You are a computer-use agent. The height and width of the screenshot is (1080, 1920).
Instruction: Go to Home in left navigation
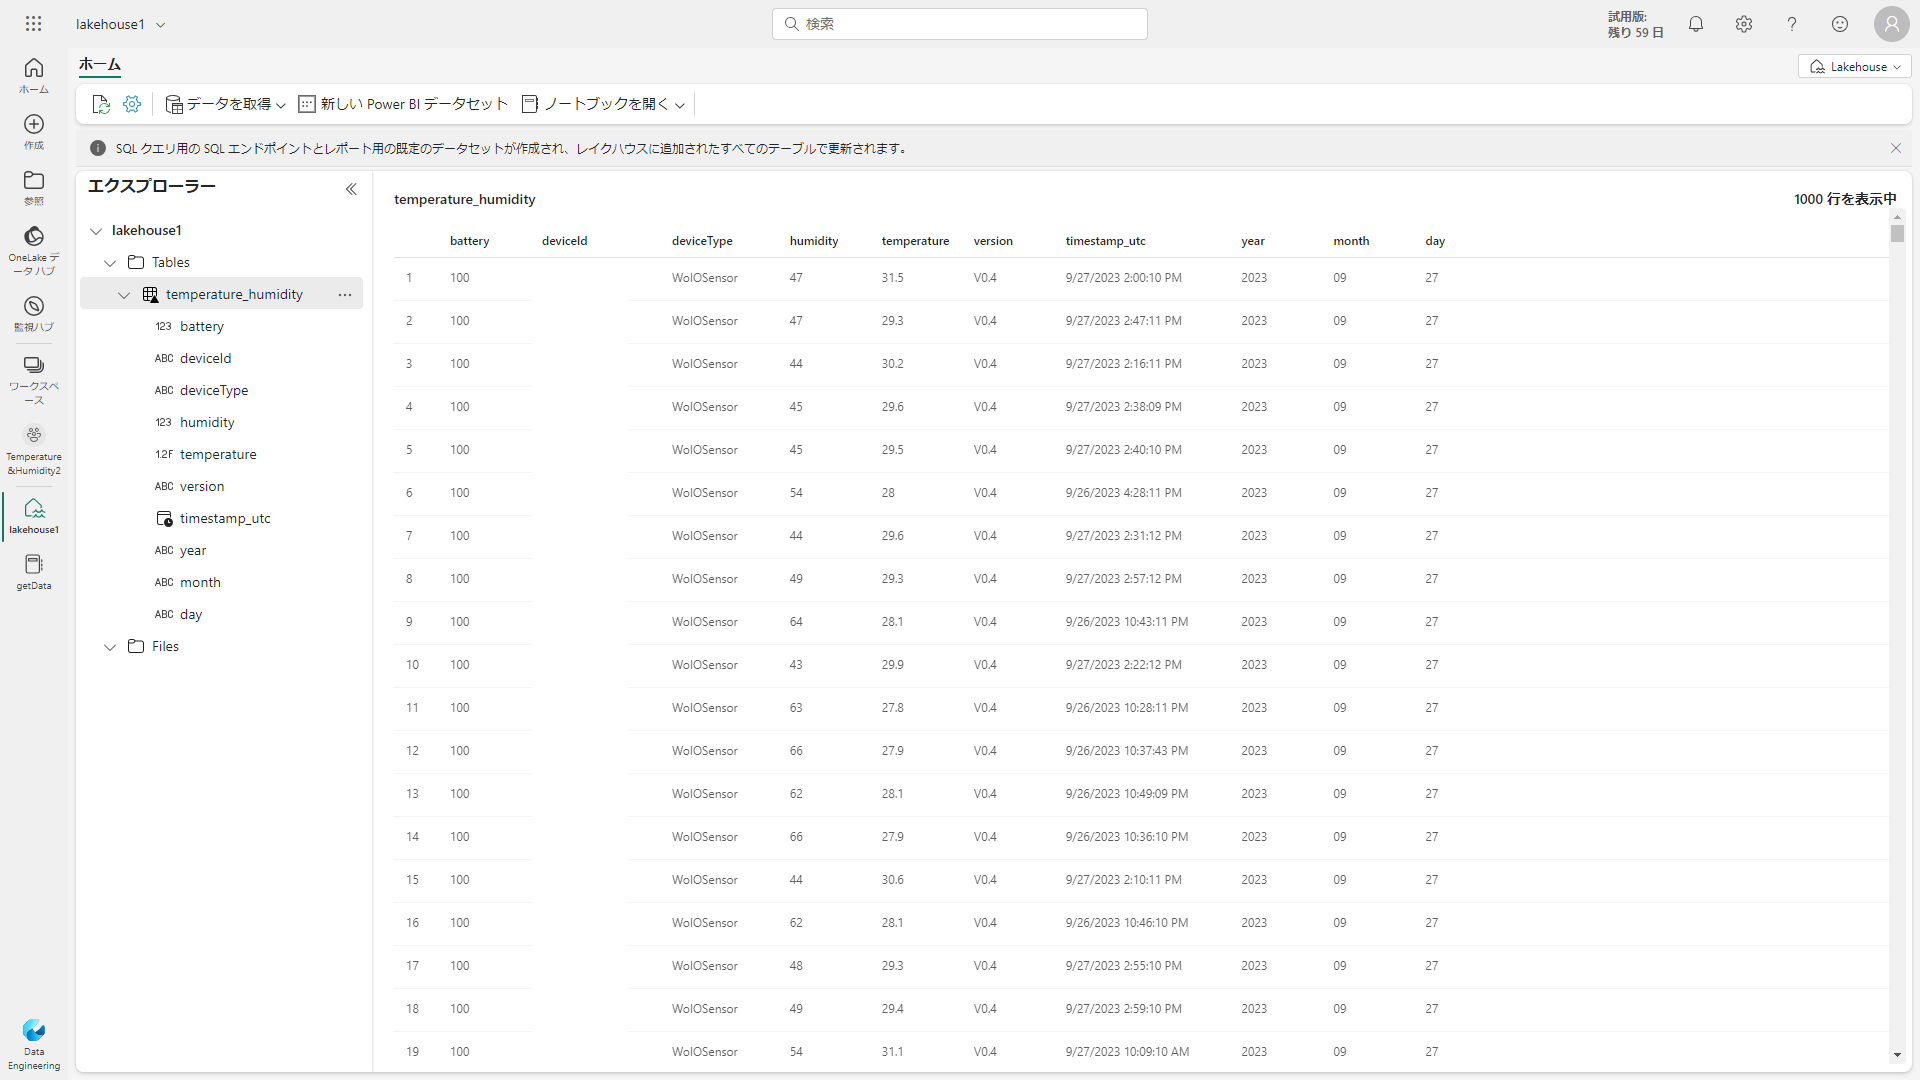click(x=34, y=75)
